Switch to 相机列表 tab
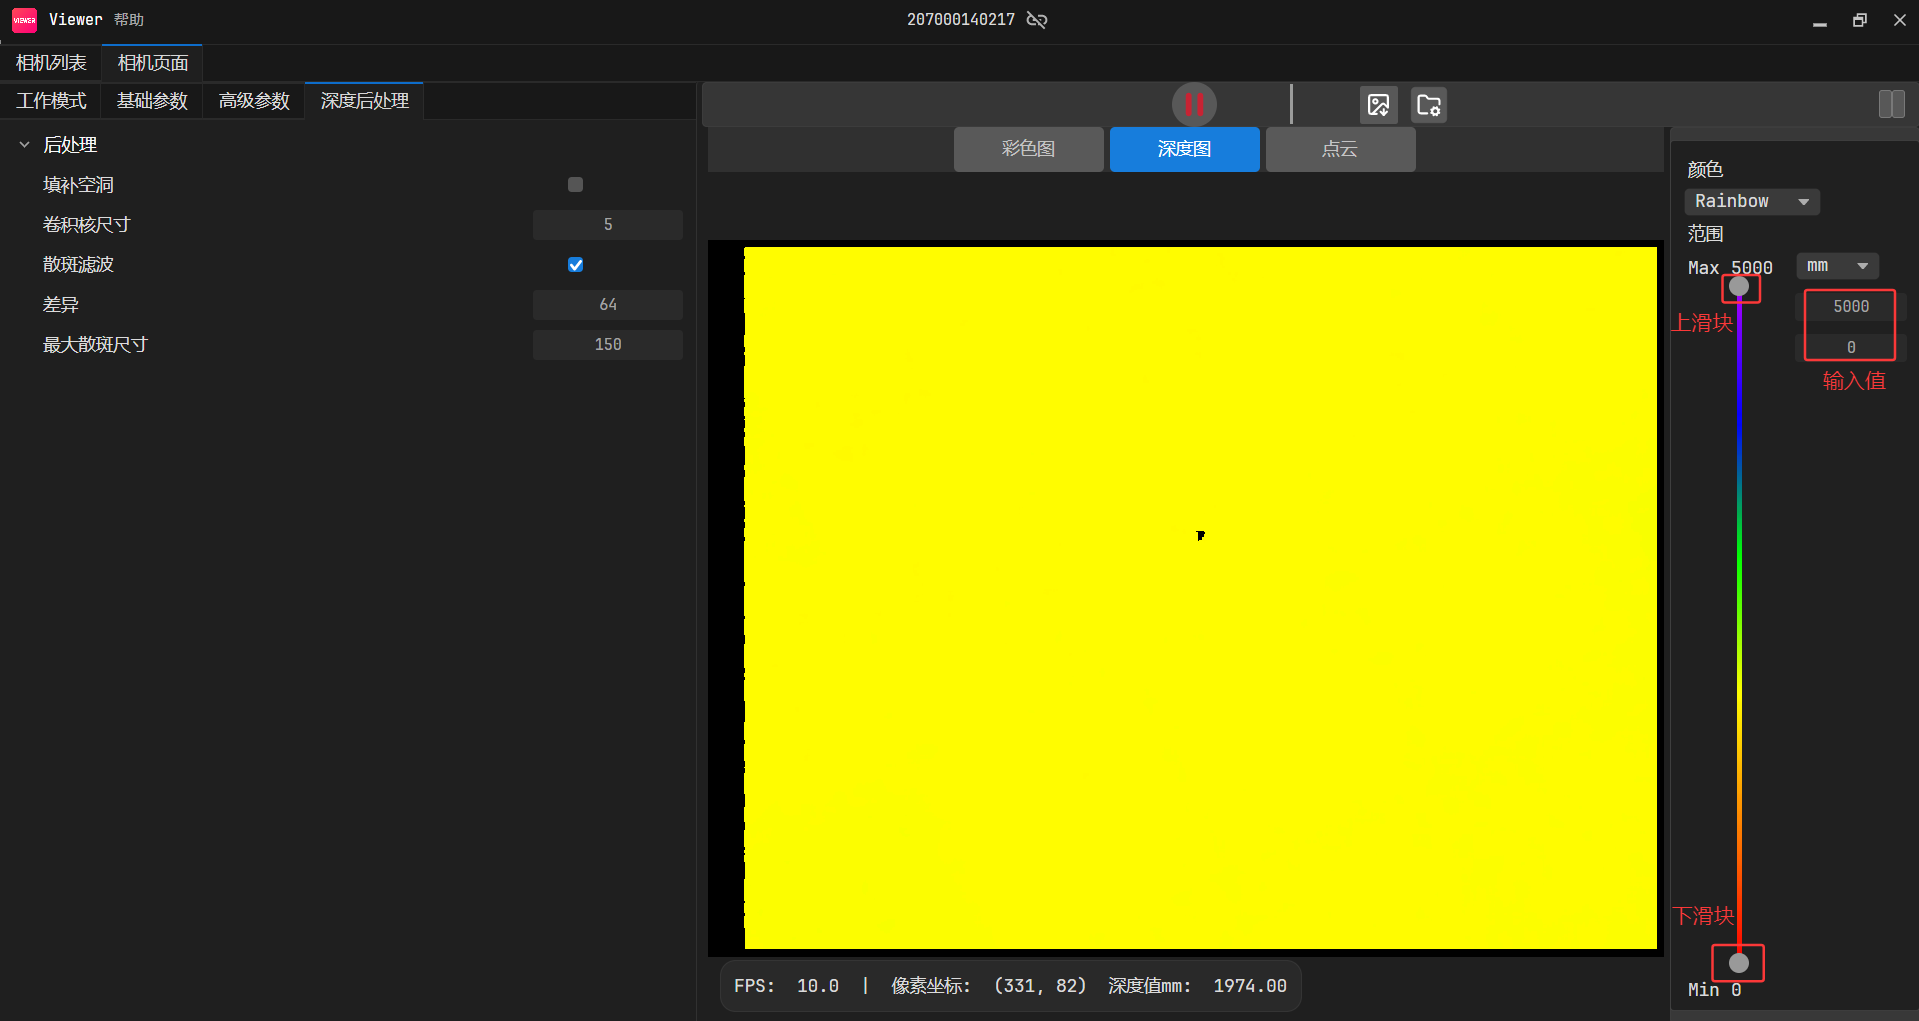Screen dimensions: 1919x1021 [51, 63]
